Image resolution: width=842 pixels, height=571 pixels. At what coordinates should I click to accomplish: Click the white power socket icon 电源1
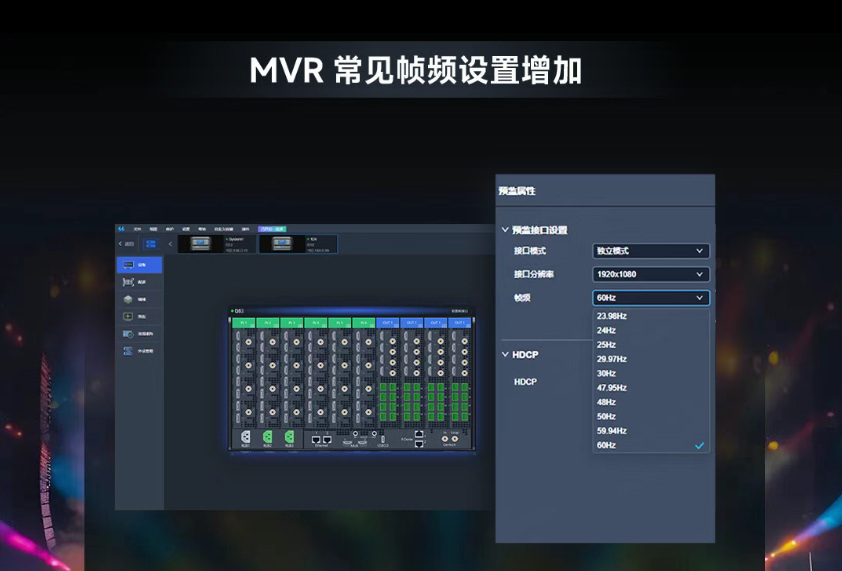(245, 437)
